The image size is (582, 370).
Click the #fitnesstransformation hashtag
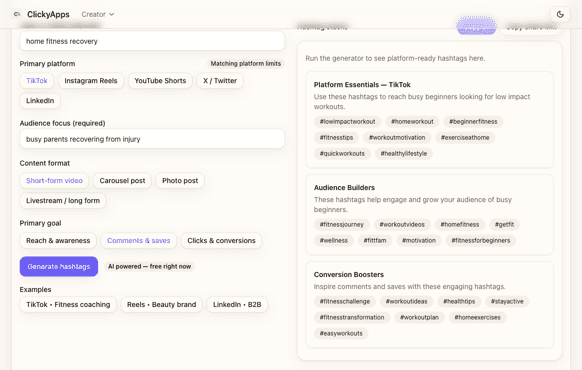pyautogui.click(x=352, y=317)
